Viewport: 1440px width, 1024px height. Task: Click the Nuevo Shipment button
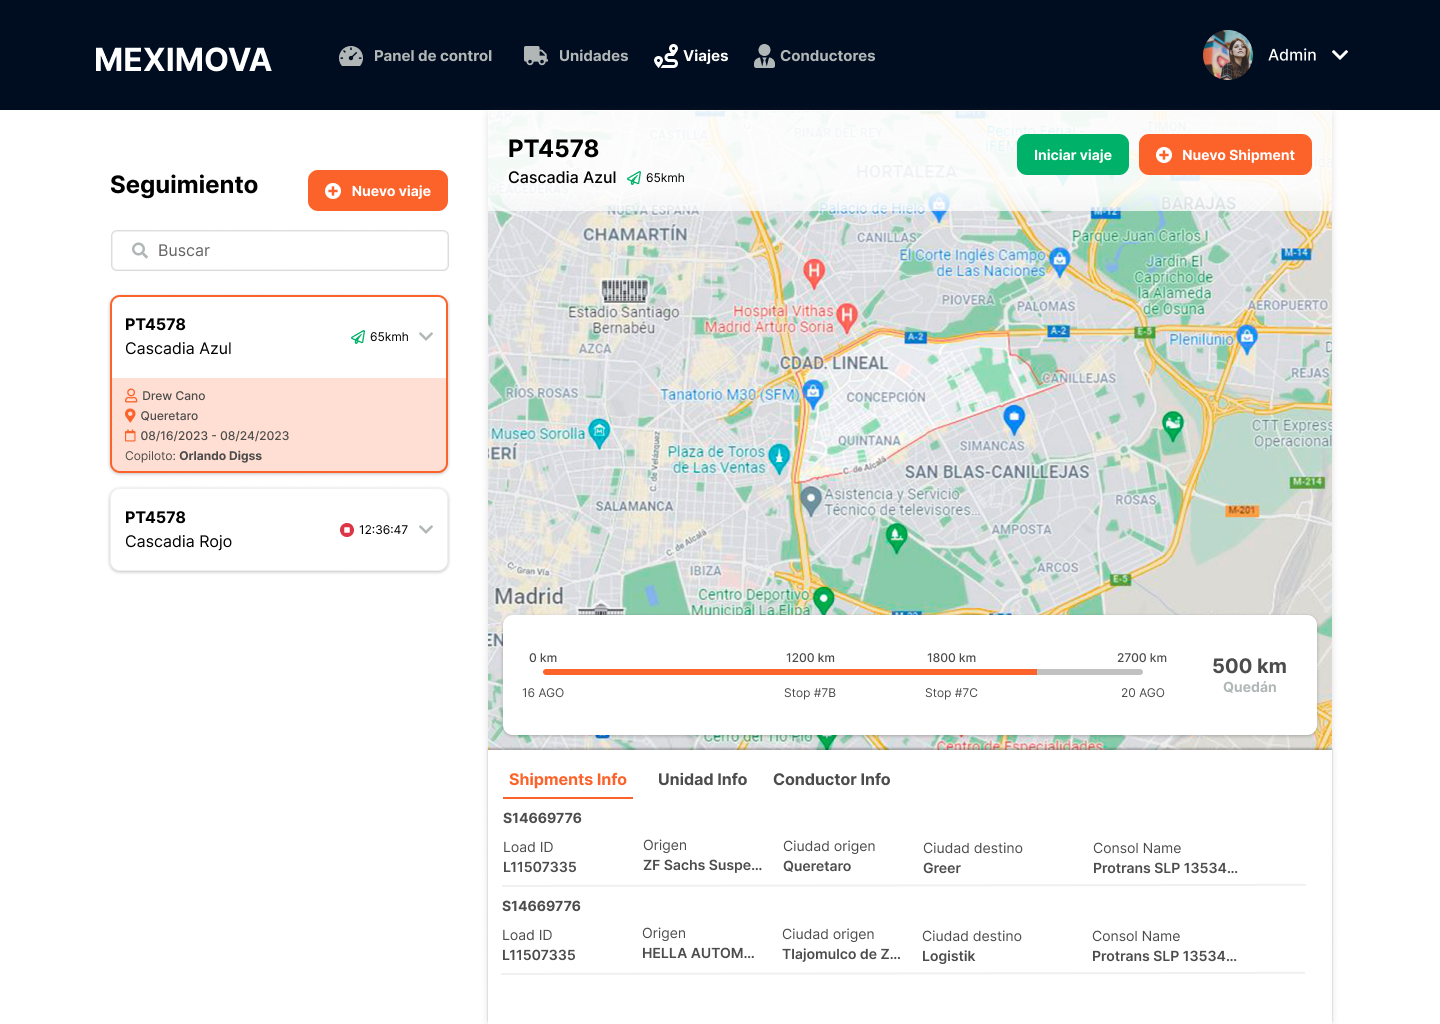click(1225, 155)
